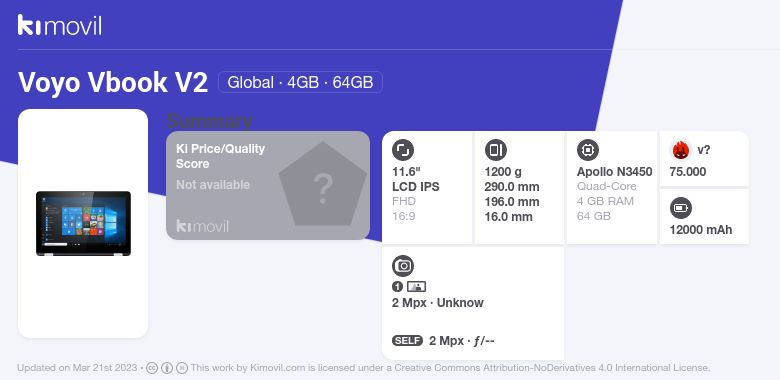
Task: Click the 12000 mAh battery value
Action: click(x=701, y=230)
